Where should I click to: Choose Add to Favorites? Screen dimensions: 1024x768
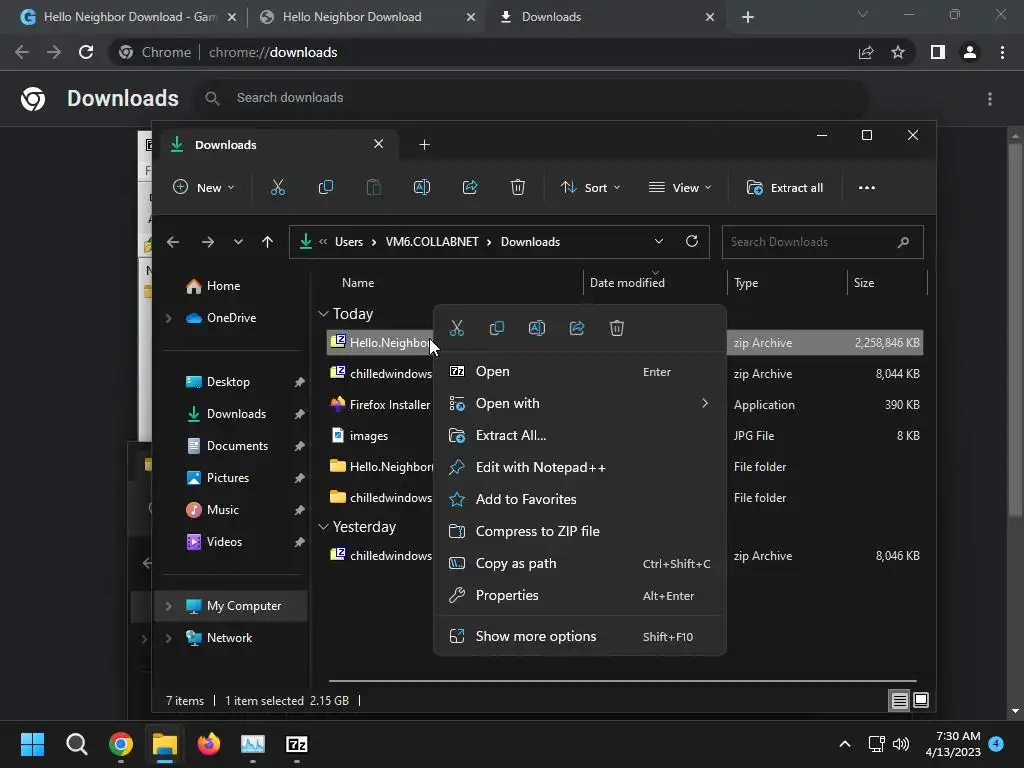click(x=580, y=500)
